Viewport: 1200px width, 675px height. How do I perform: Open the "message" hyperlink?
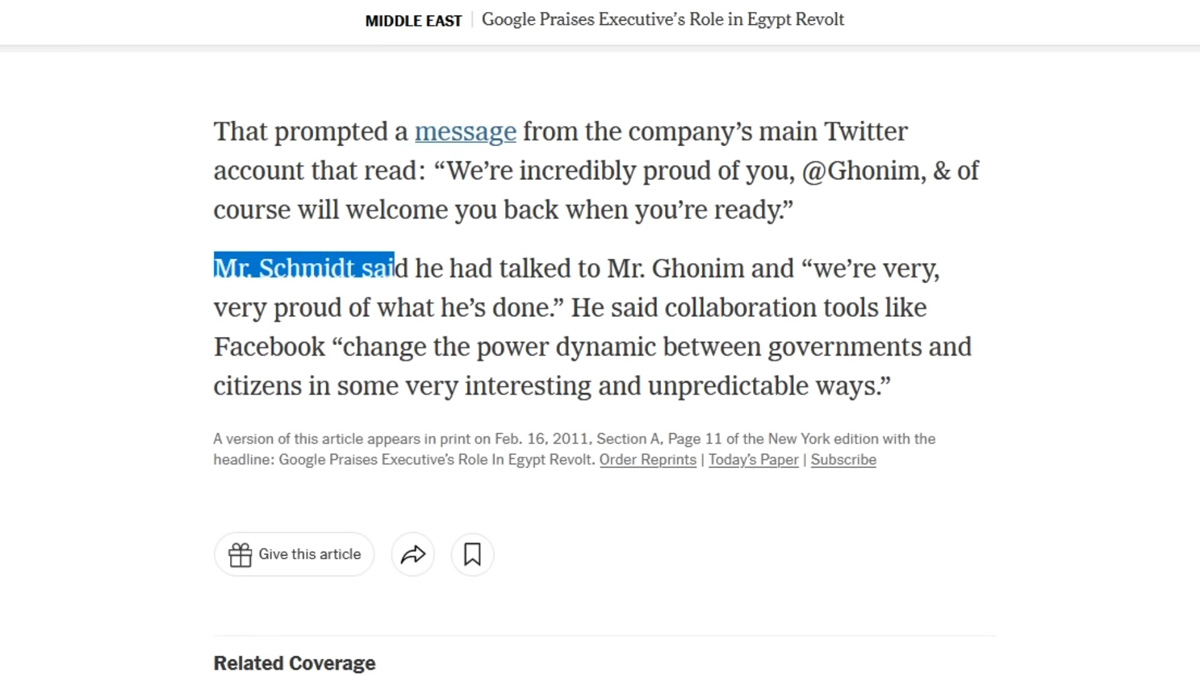click(466, 132)
